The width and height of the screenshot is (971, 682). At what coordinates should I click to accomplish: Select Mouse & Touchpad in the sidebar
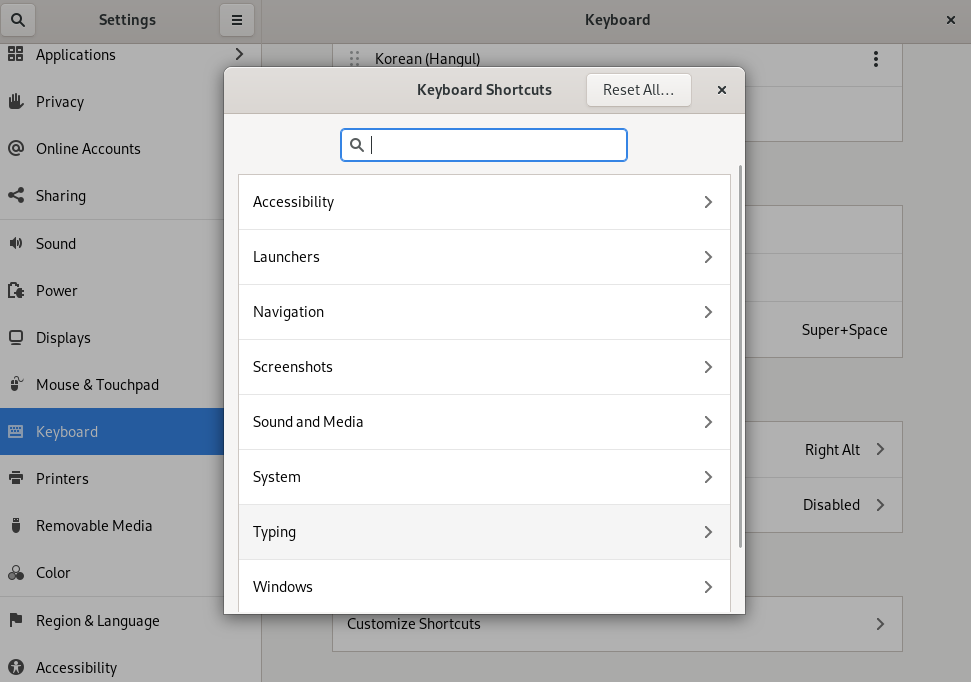click(x=97, y=385)
